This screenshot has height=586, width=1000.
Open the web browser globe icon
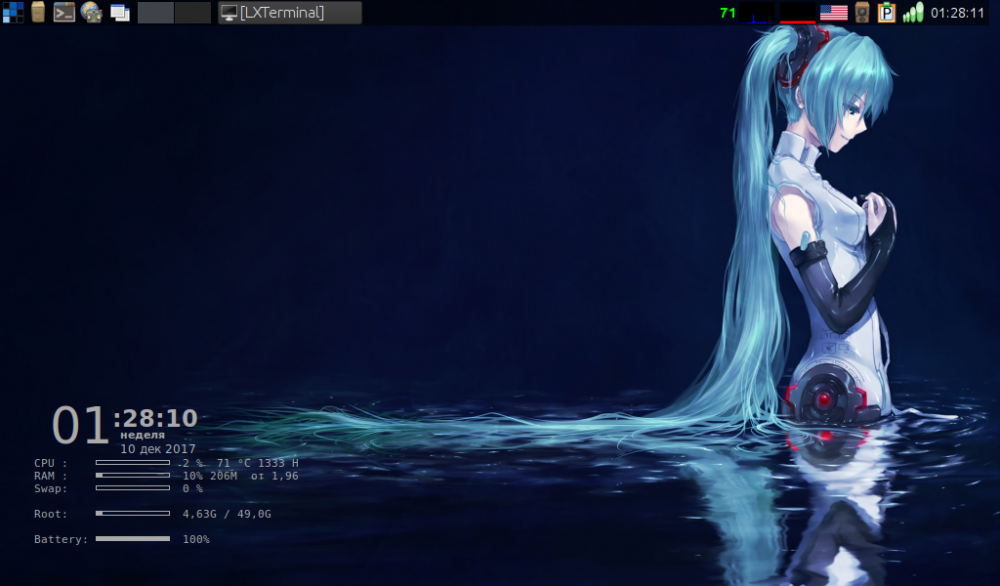click(x=91, y=12)
